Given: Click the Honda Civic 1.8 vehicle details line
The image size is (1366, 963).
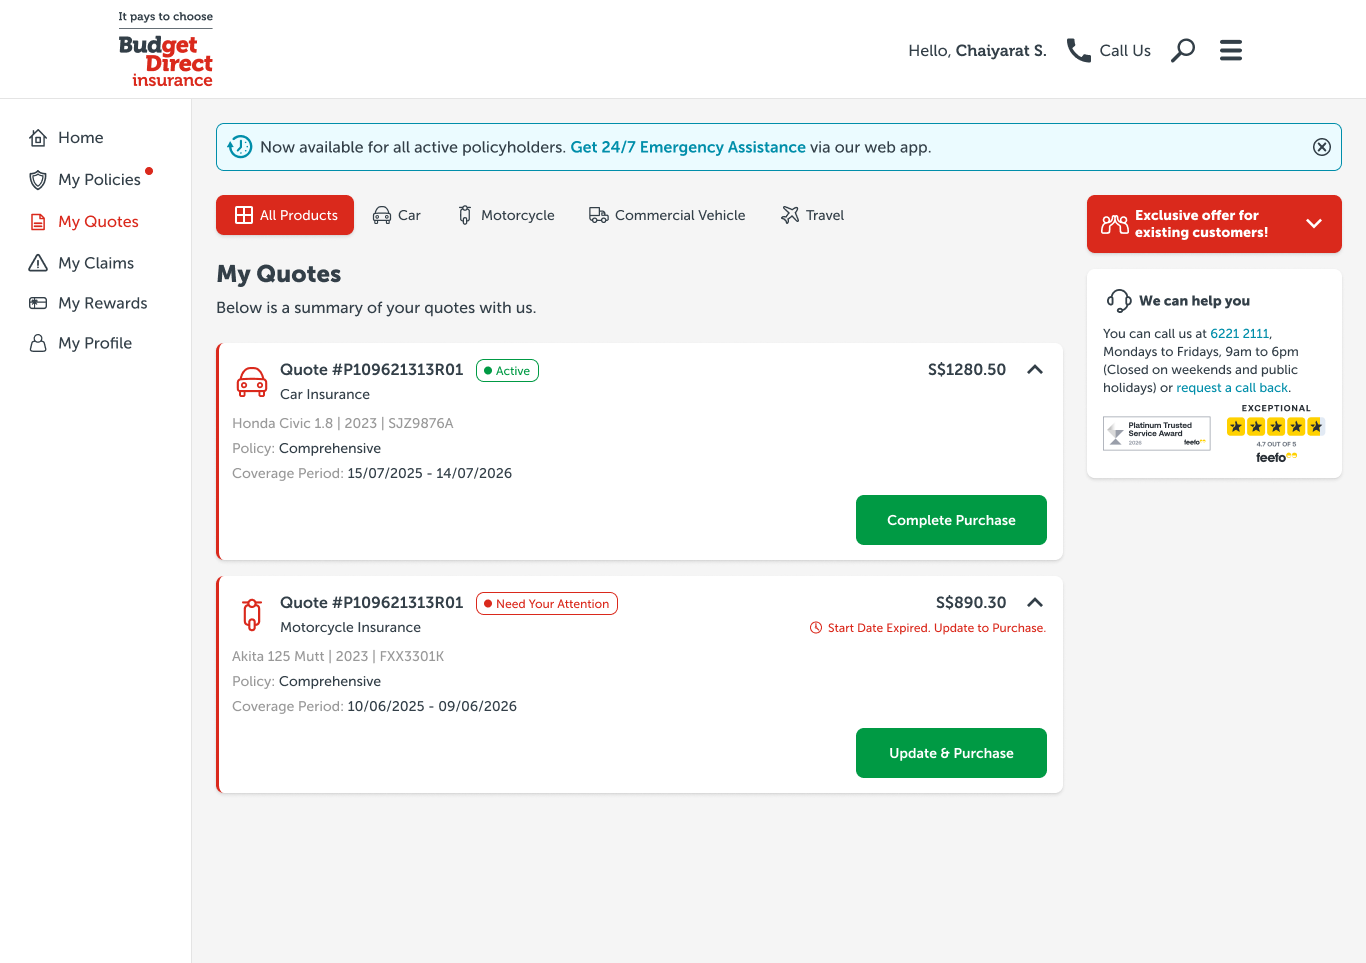Looking at the screenshot, I should [x=343, y=424].
